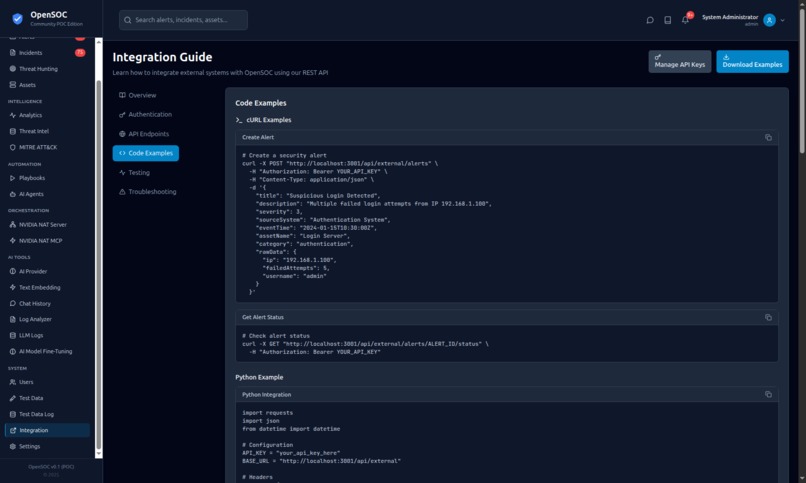Copy the Get Alert Status code snippet
The width and height of the screenshot is (806, 483).
[x=768, y=317]
